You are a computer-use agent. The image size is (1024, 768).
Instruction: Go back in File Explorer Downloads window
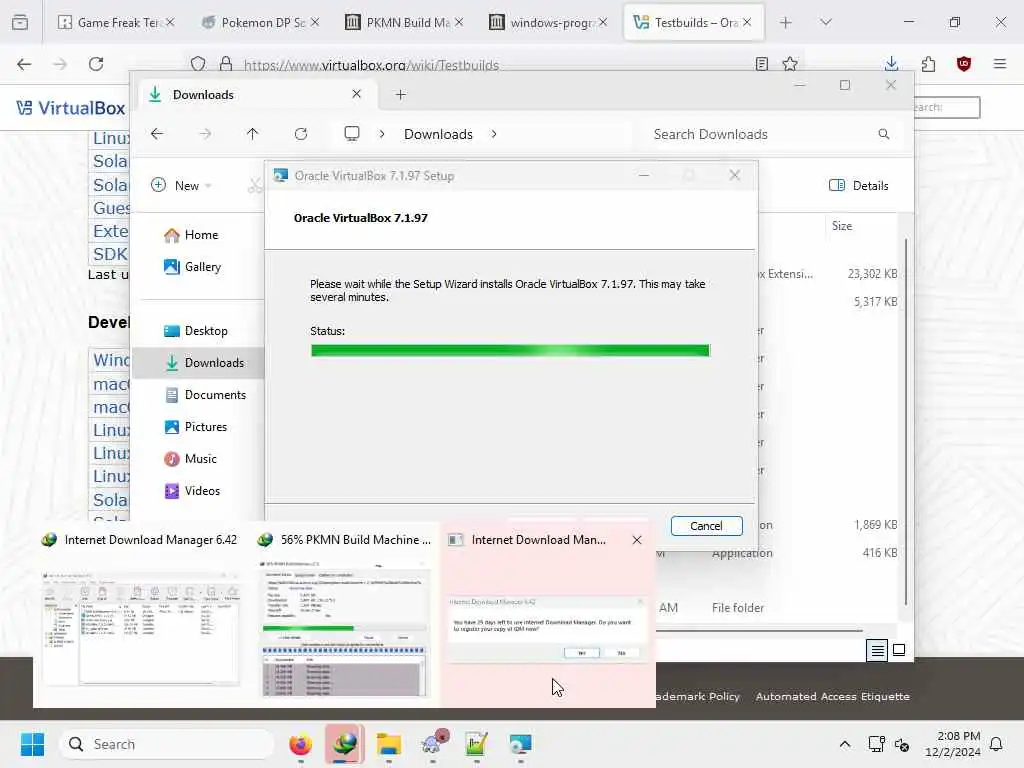[157, 134]
